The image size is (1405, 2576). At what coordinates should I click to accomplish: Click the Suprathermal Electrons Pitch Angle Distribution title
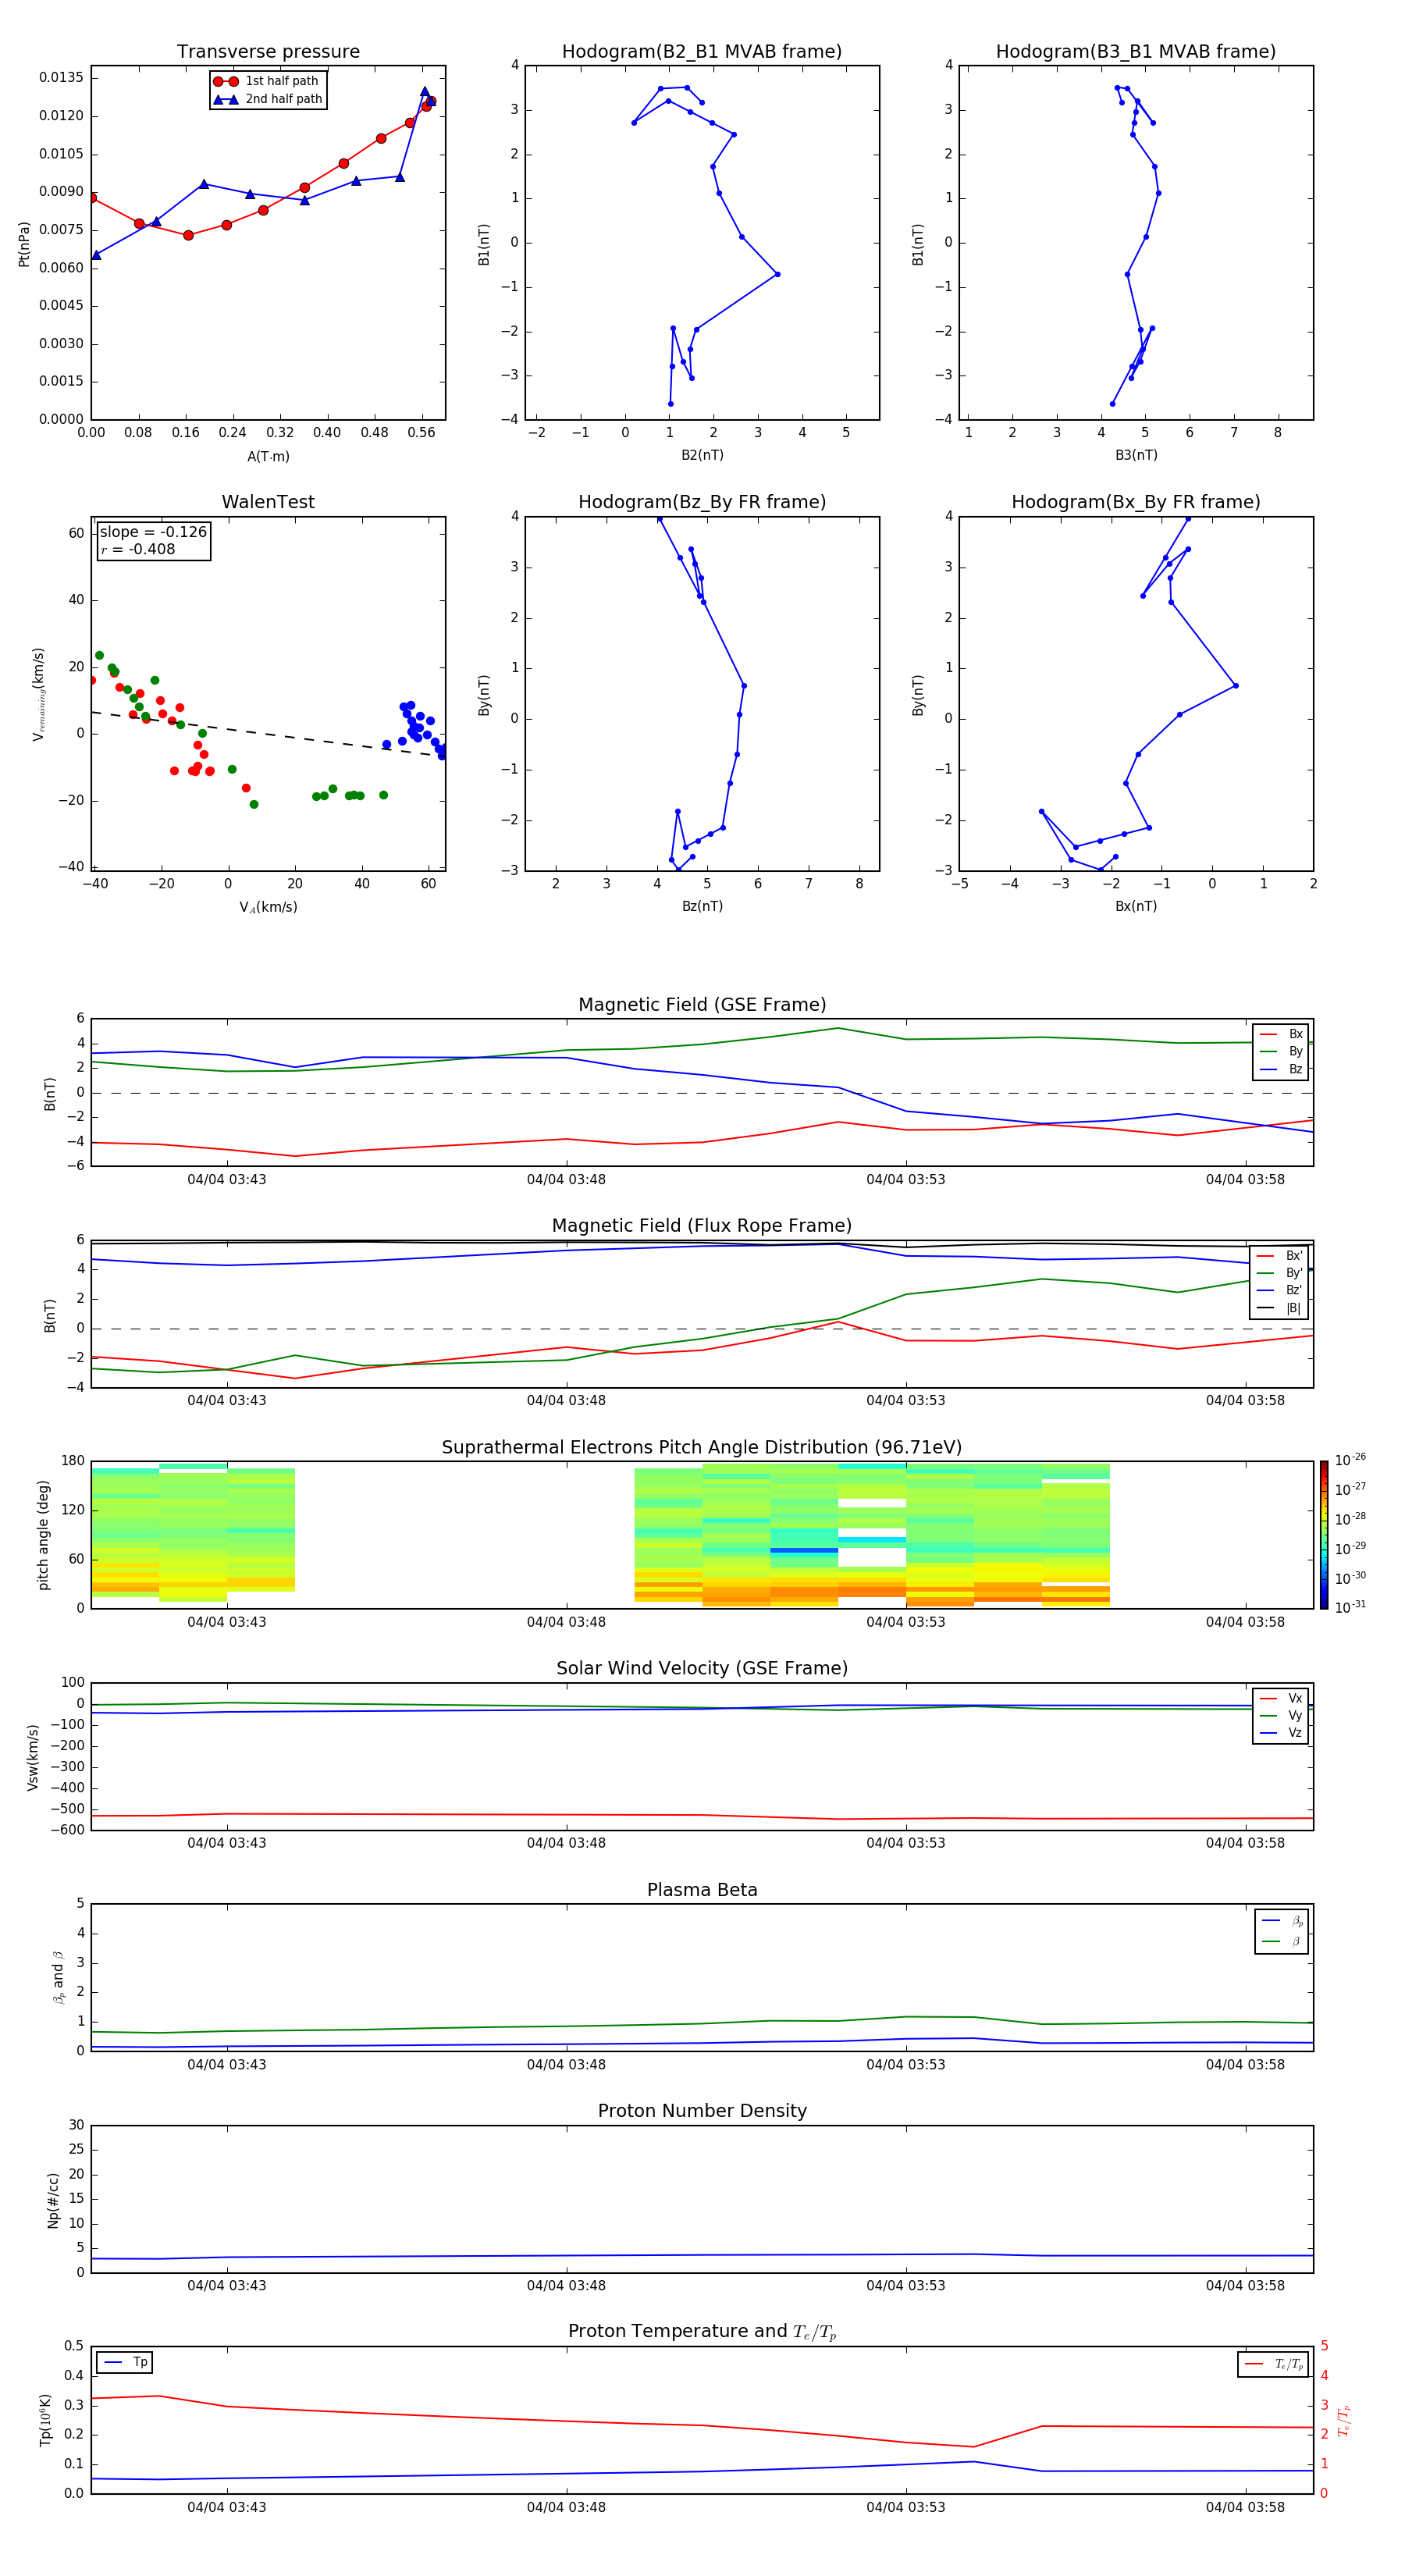(702, 1448)
